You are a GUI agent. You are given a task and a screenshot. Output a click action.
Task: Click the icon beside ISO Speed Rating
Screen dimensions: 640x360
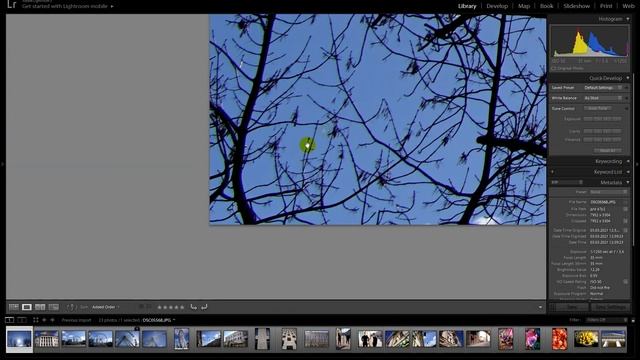pos(625,282)
